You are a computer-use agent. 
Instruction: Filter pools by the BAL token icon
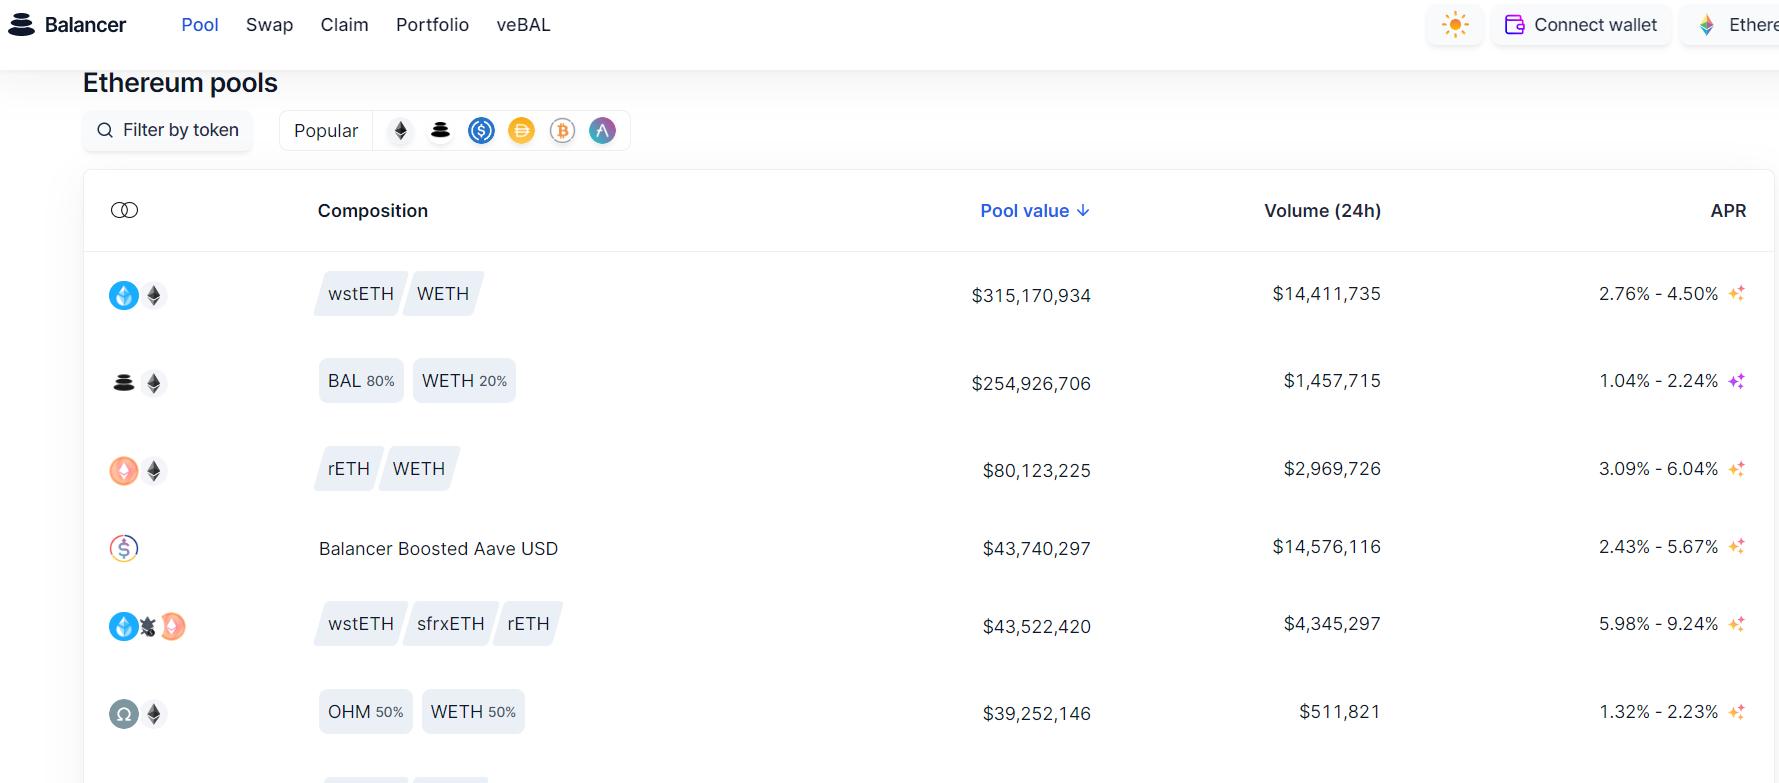pyautogui.click(x=440, y=131)
